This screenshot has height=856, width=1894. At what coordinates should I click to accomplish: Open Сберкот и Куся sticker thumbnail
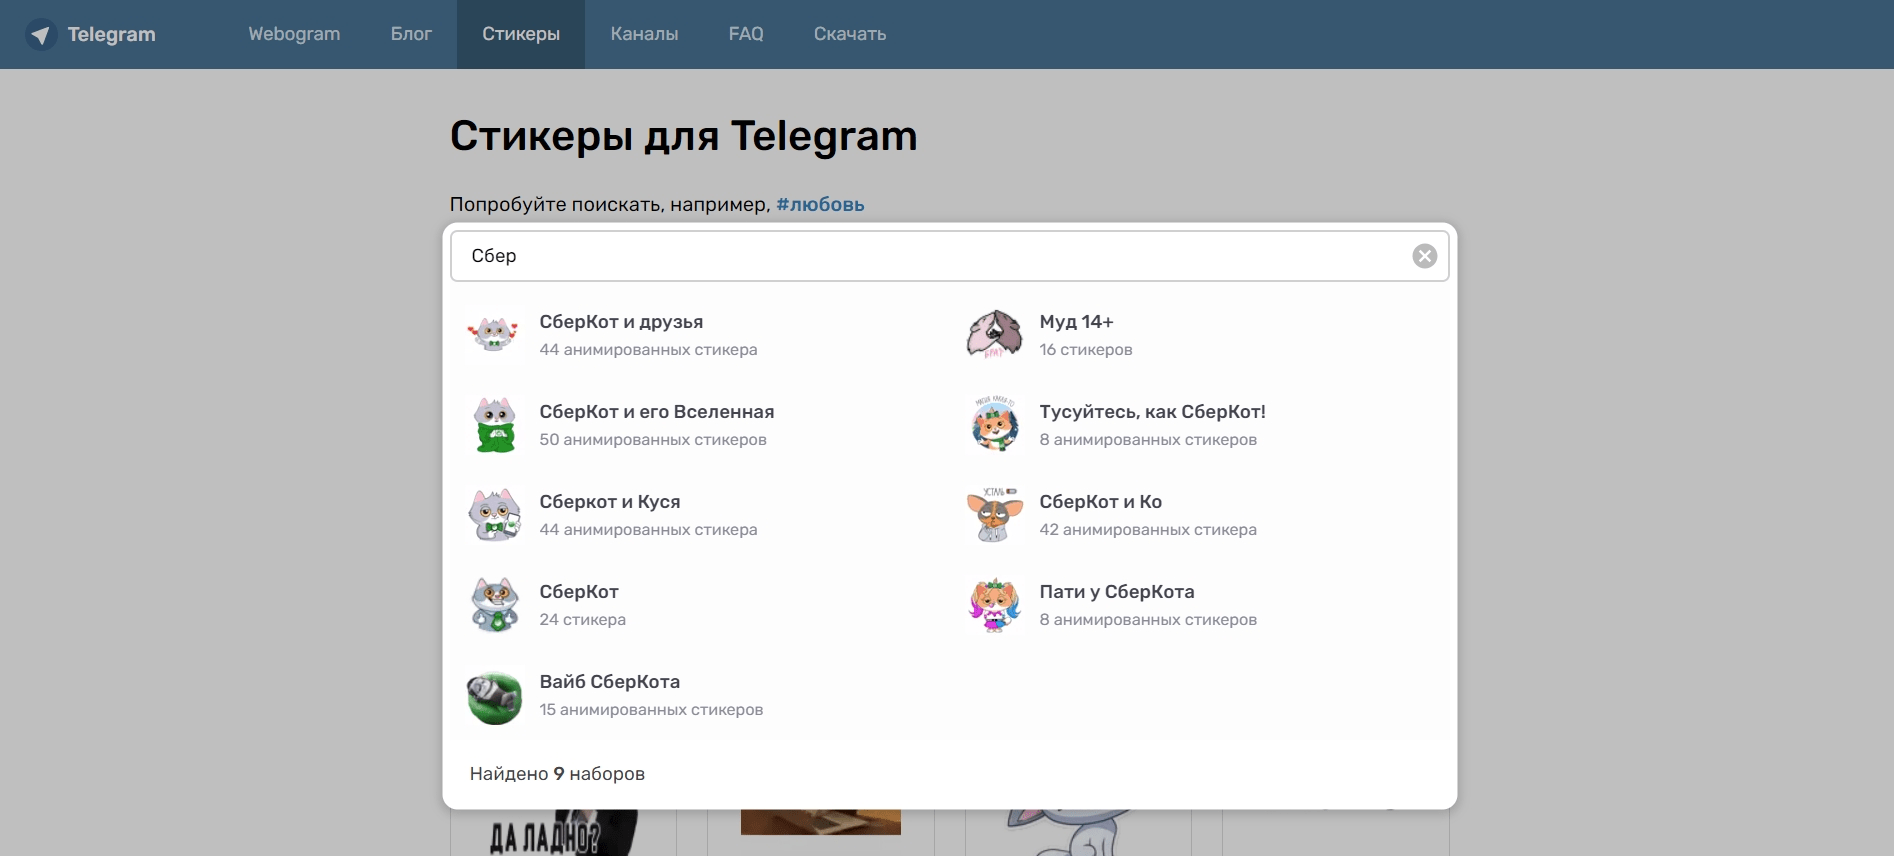[x=494, y=515]
